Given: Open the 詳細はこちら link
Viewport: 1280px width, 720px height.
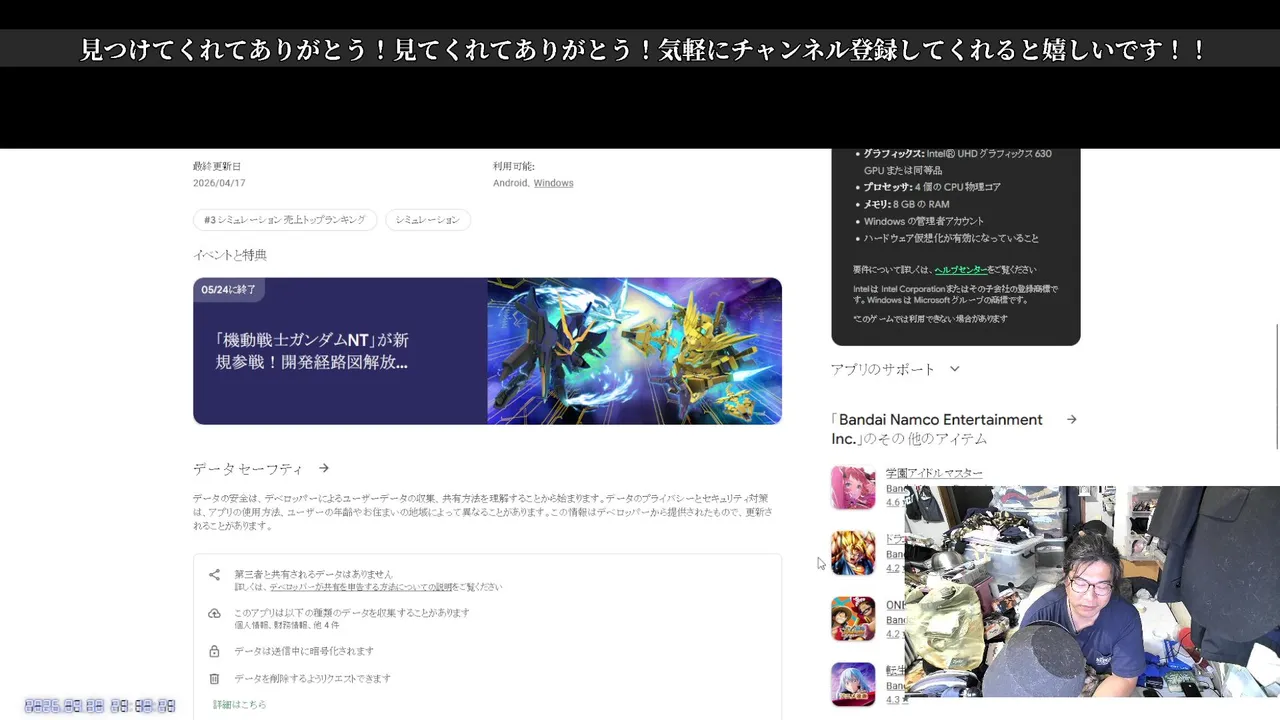Looking at the screenshot, I should [x=240, y=705].
